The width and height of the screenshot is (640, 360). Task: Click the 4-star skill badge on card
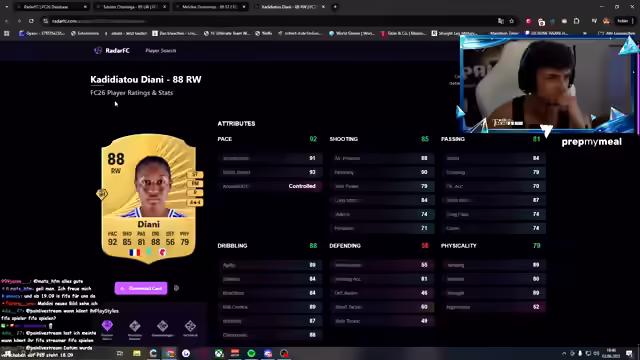195,202
